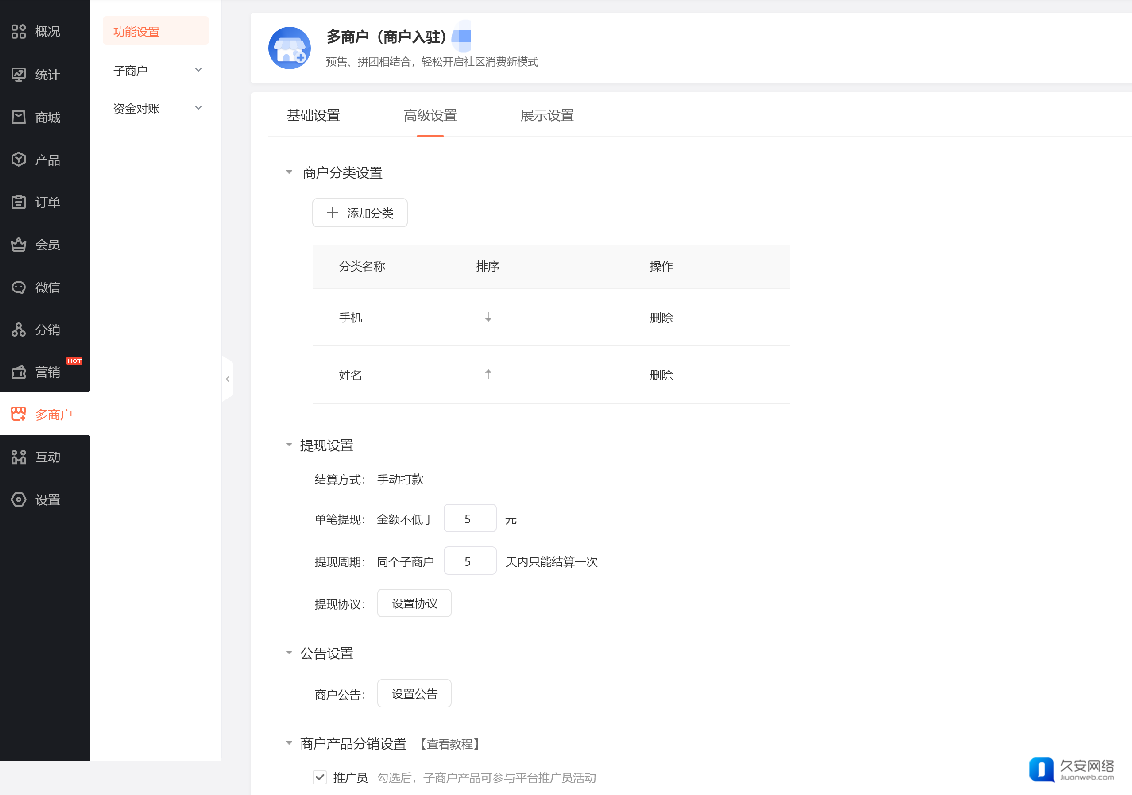Click the HOT badge on 营销

tap(74, 360)
